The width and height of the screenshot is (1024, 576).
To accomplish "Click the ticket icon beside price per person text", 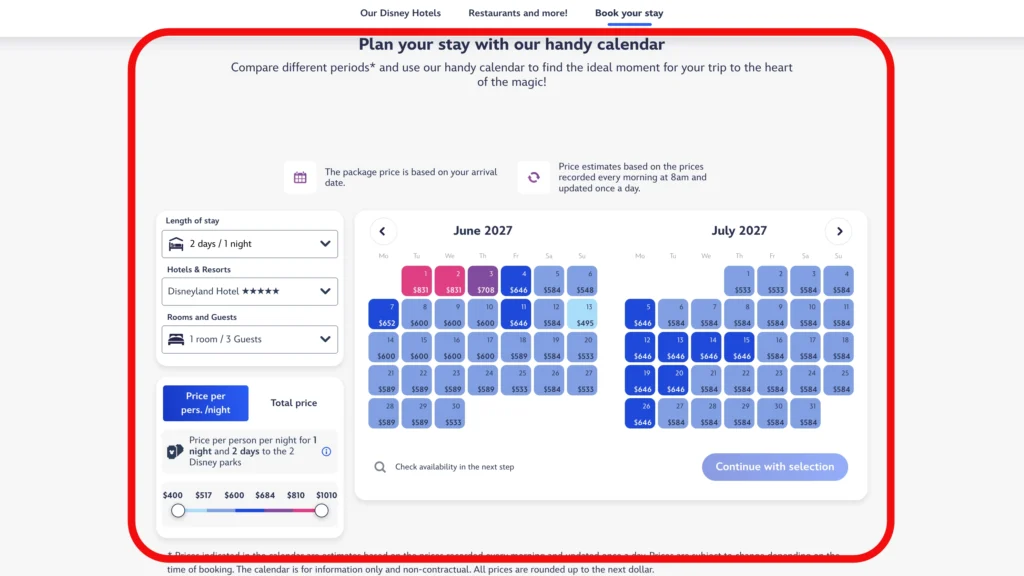I will coord(174,451).
